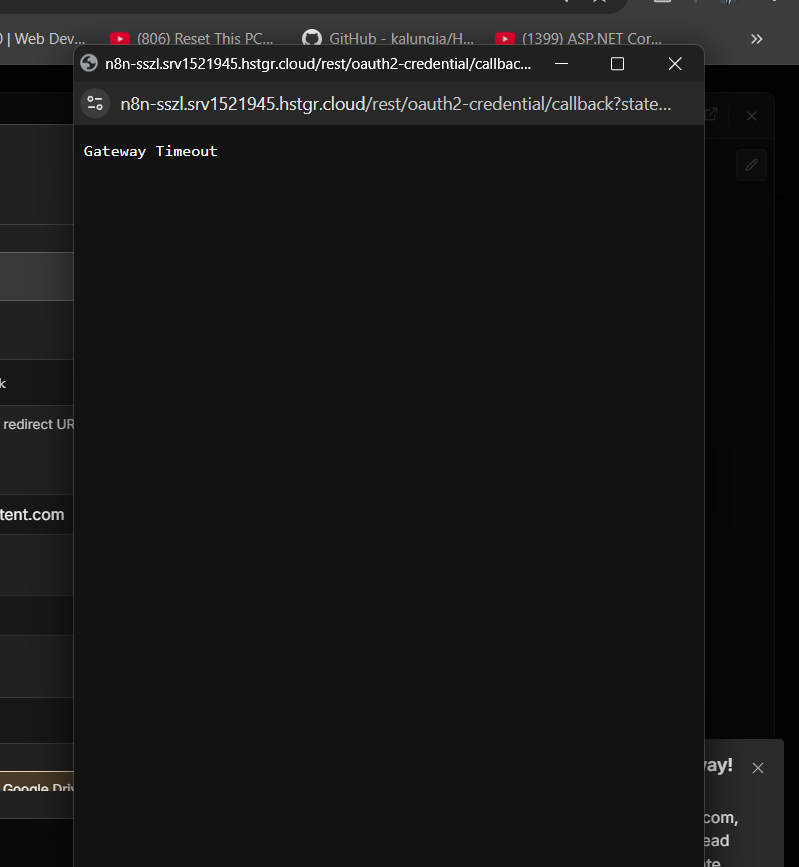
Task: Click the globe favicon in popup title bar
Action: [x=89, y=64]
